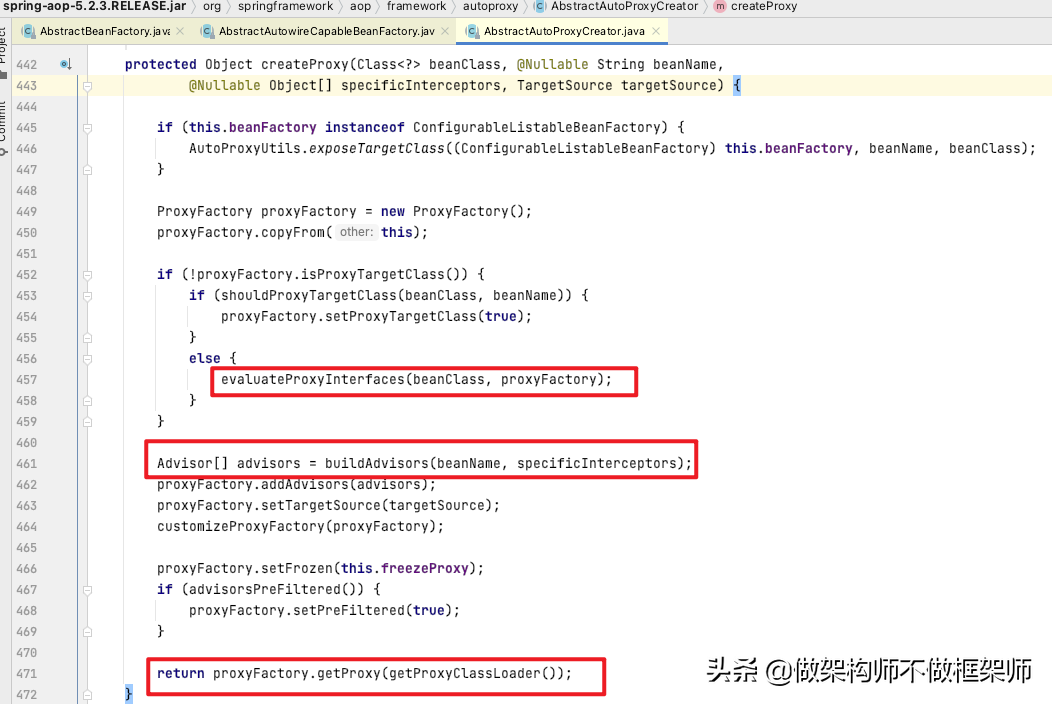Switch to the AbstractBeanFactory.java tab
Image resolution: width=1052 pixels, height=704 pixels.
point(105,32)
